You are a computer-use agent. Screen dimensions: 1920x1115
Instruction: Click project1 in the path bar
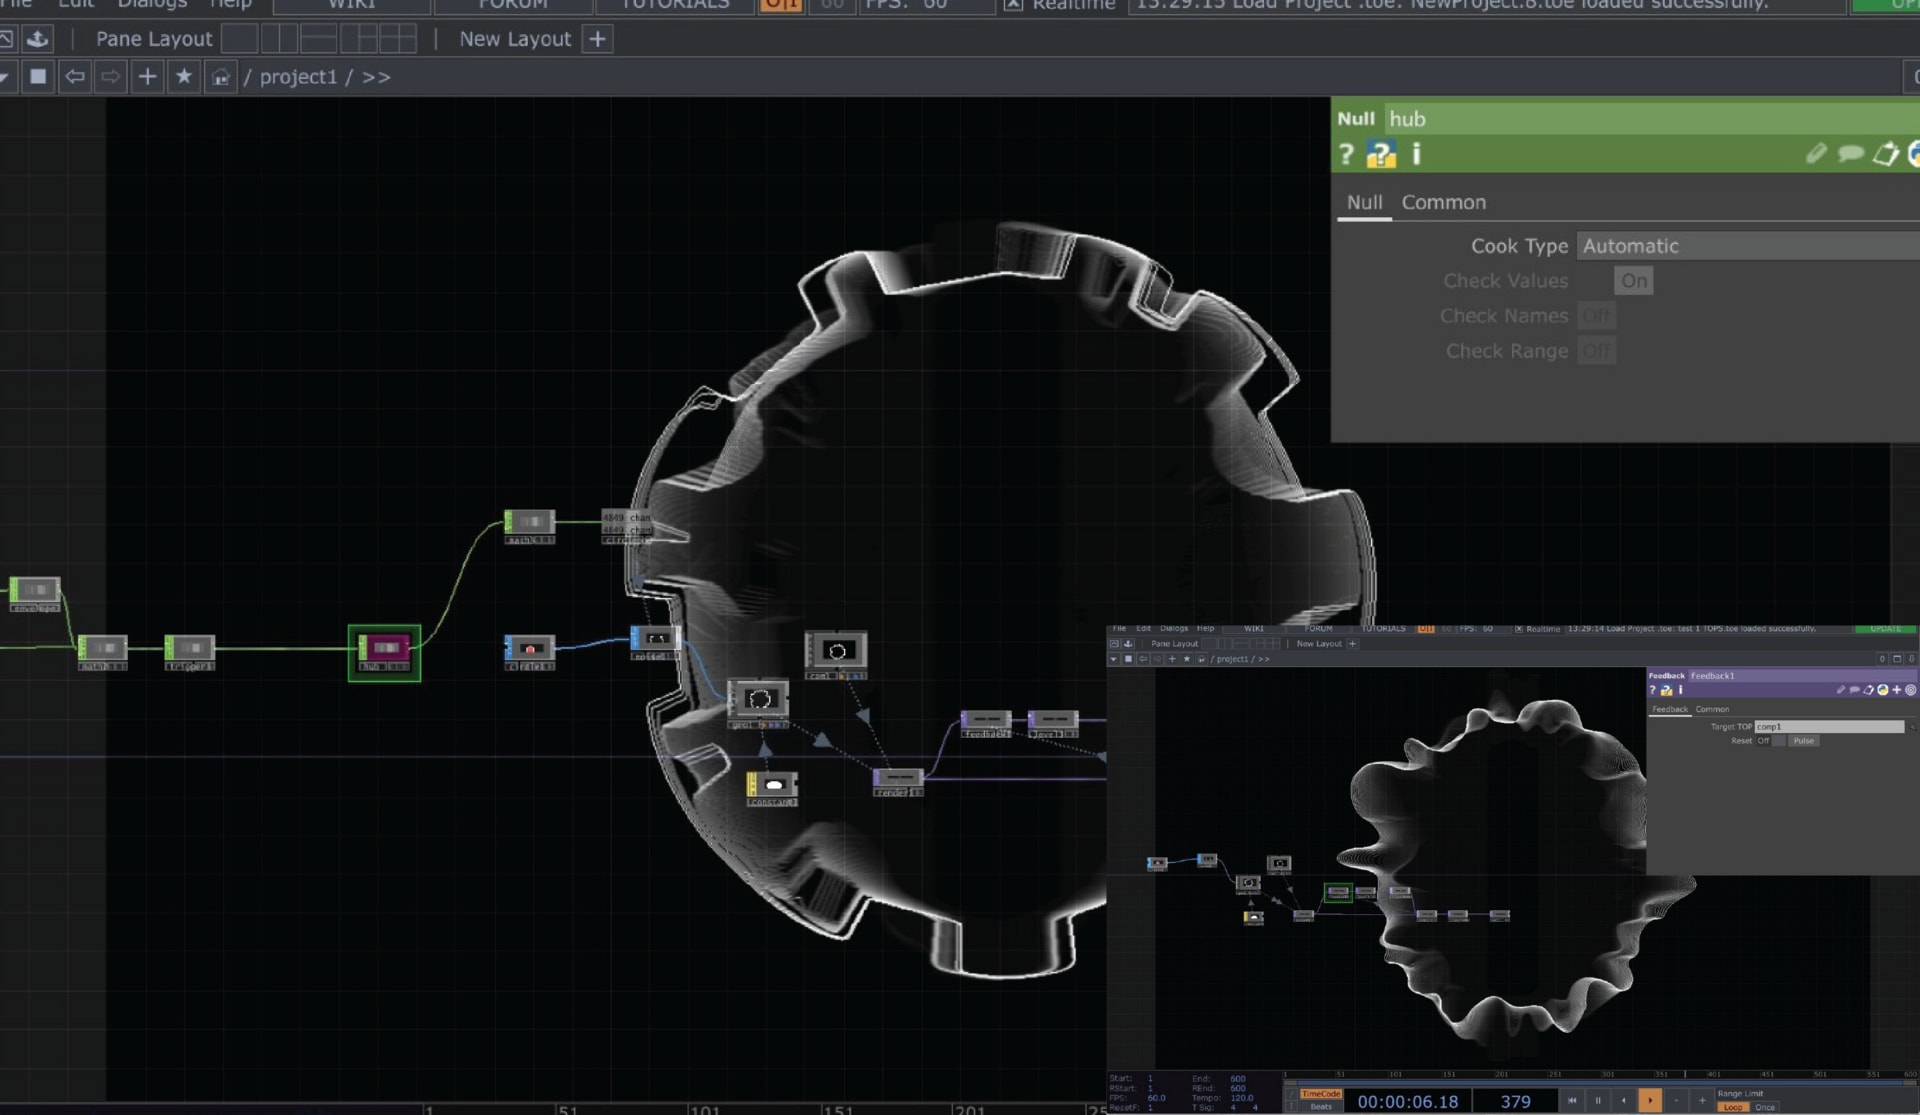coord(298,77)
